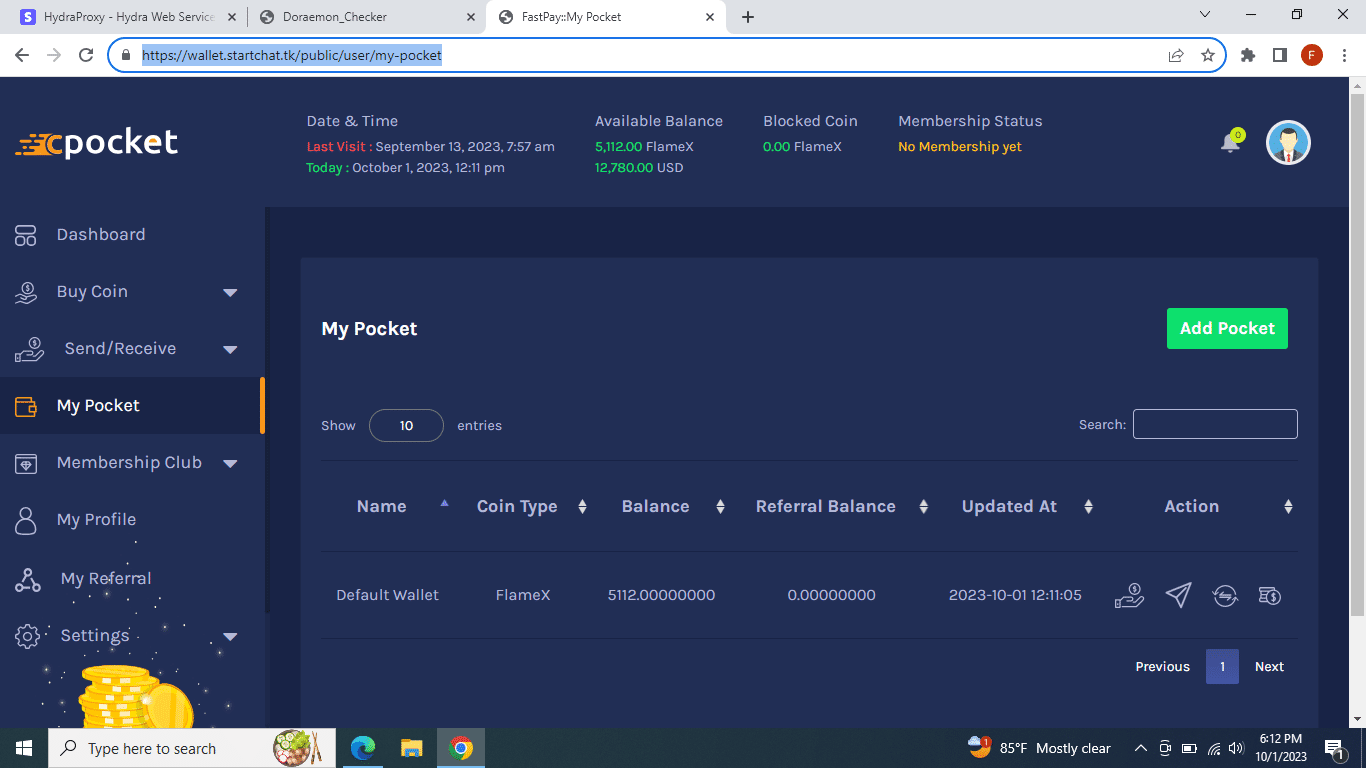Select page 1 in pagination
The width and height of the screenshot is (1366, 768).
(1222, 667)
